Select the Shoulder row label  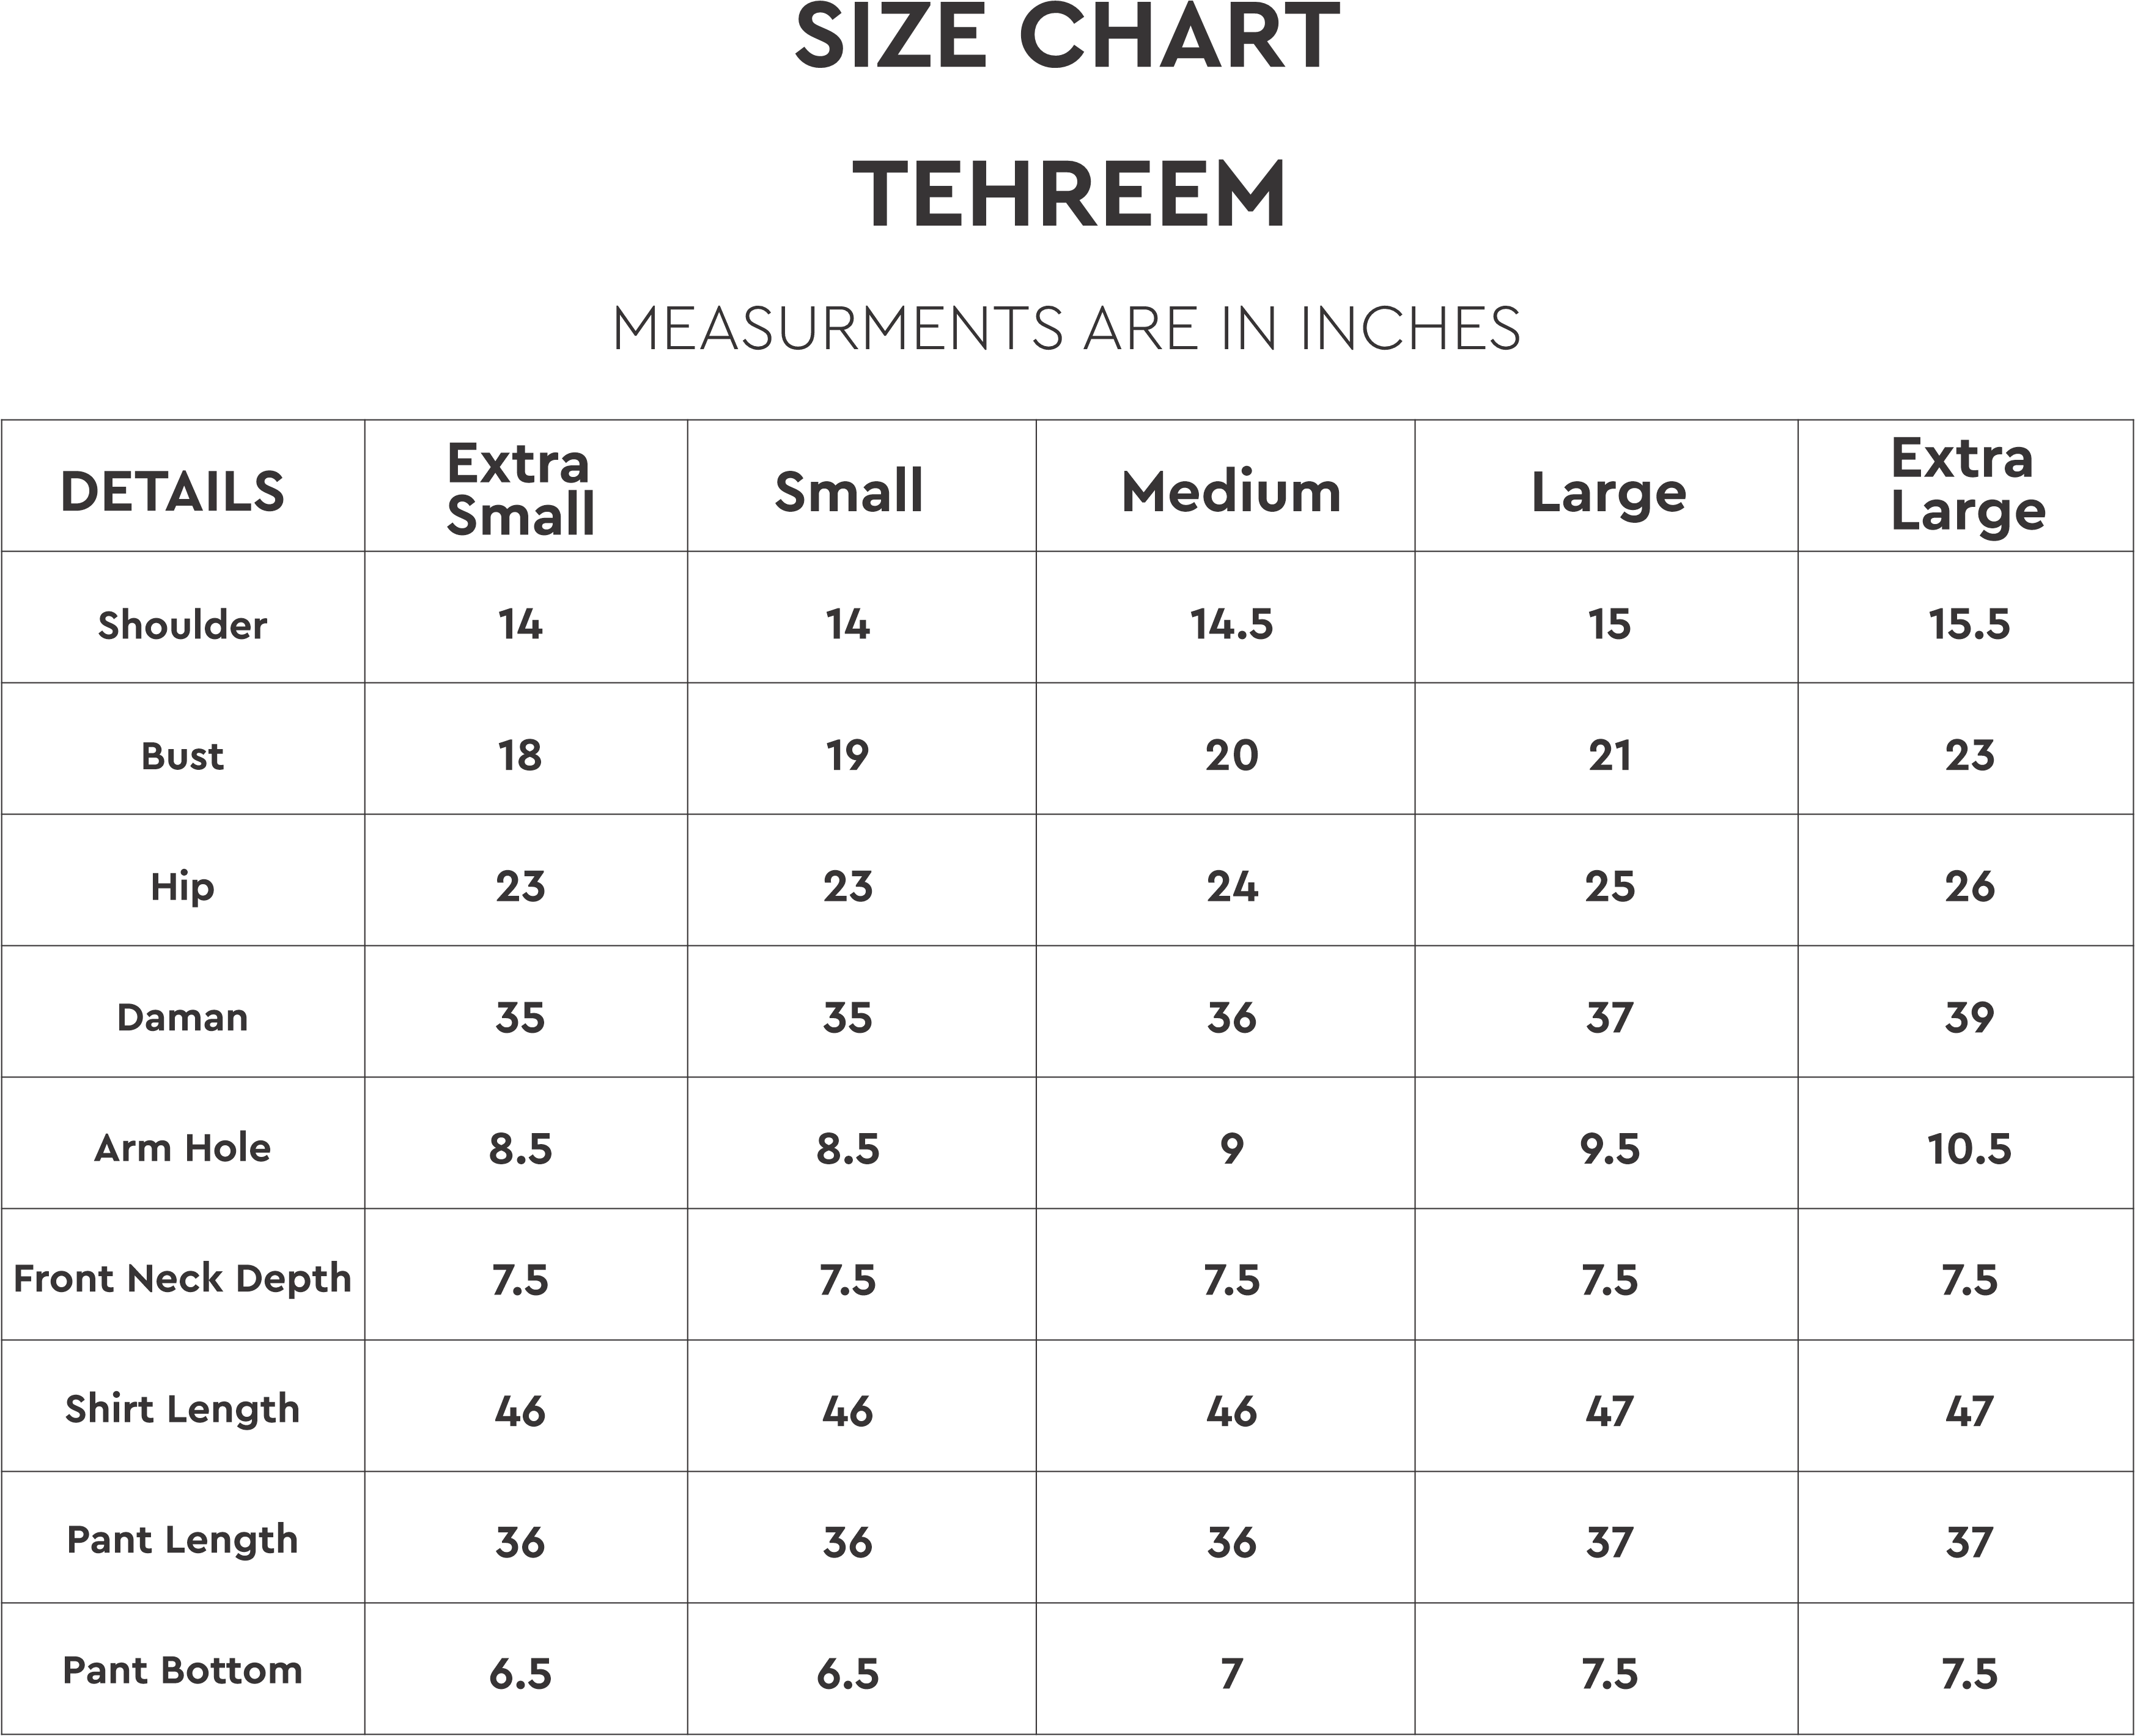pos(182,625)
